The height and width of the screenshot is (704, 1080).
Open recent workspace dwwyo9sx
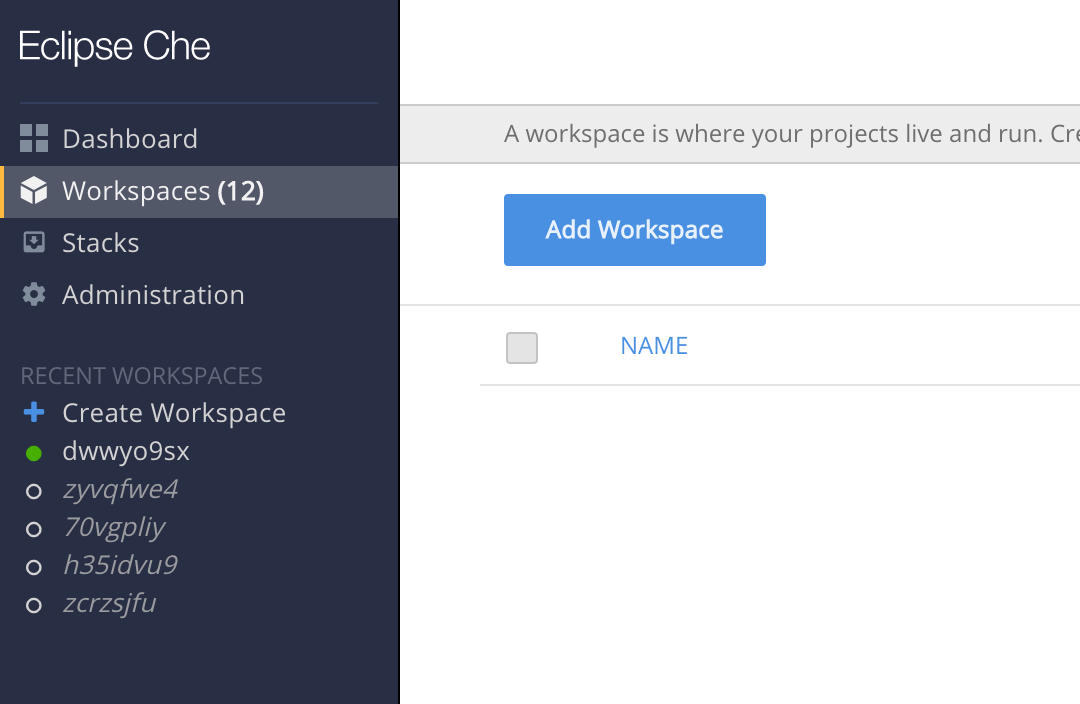click(126, 452)
